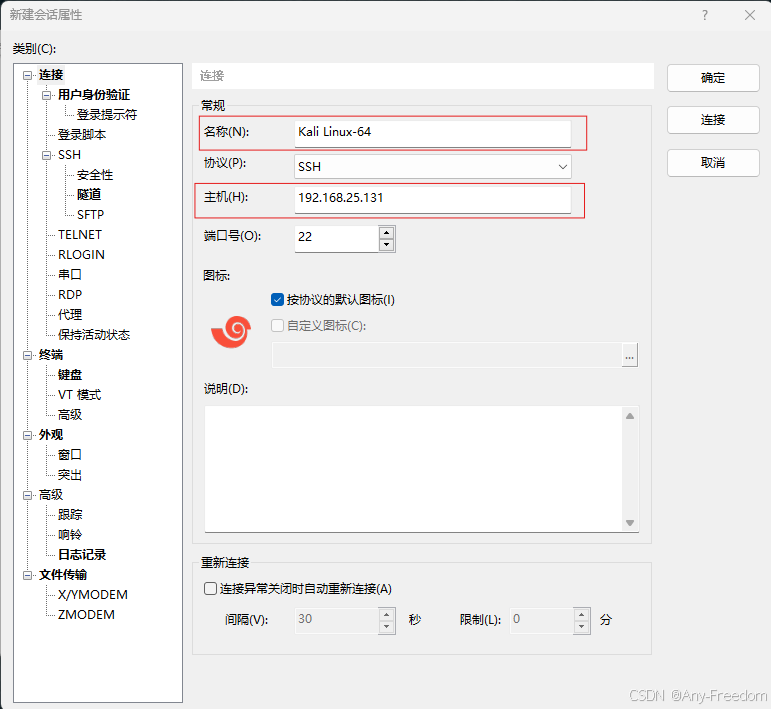Select 日志记录 in the tree

click(x=82, y=555)
